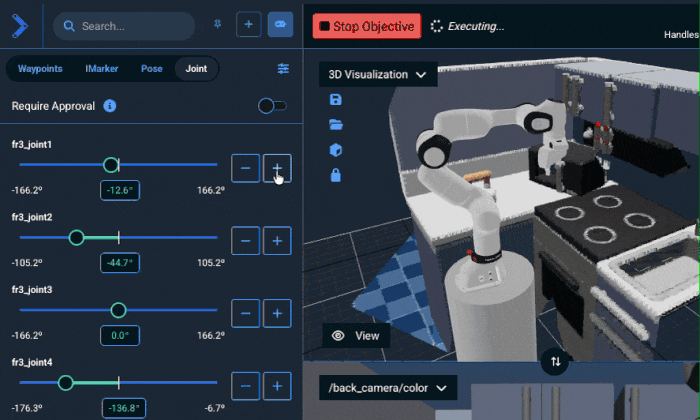Click the plus button in top toolbar
The height and width of the screenshot is (420, 700).
point(249,25)
